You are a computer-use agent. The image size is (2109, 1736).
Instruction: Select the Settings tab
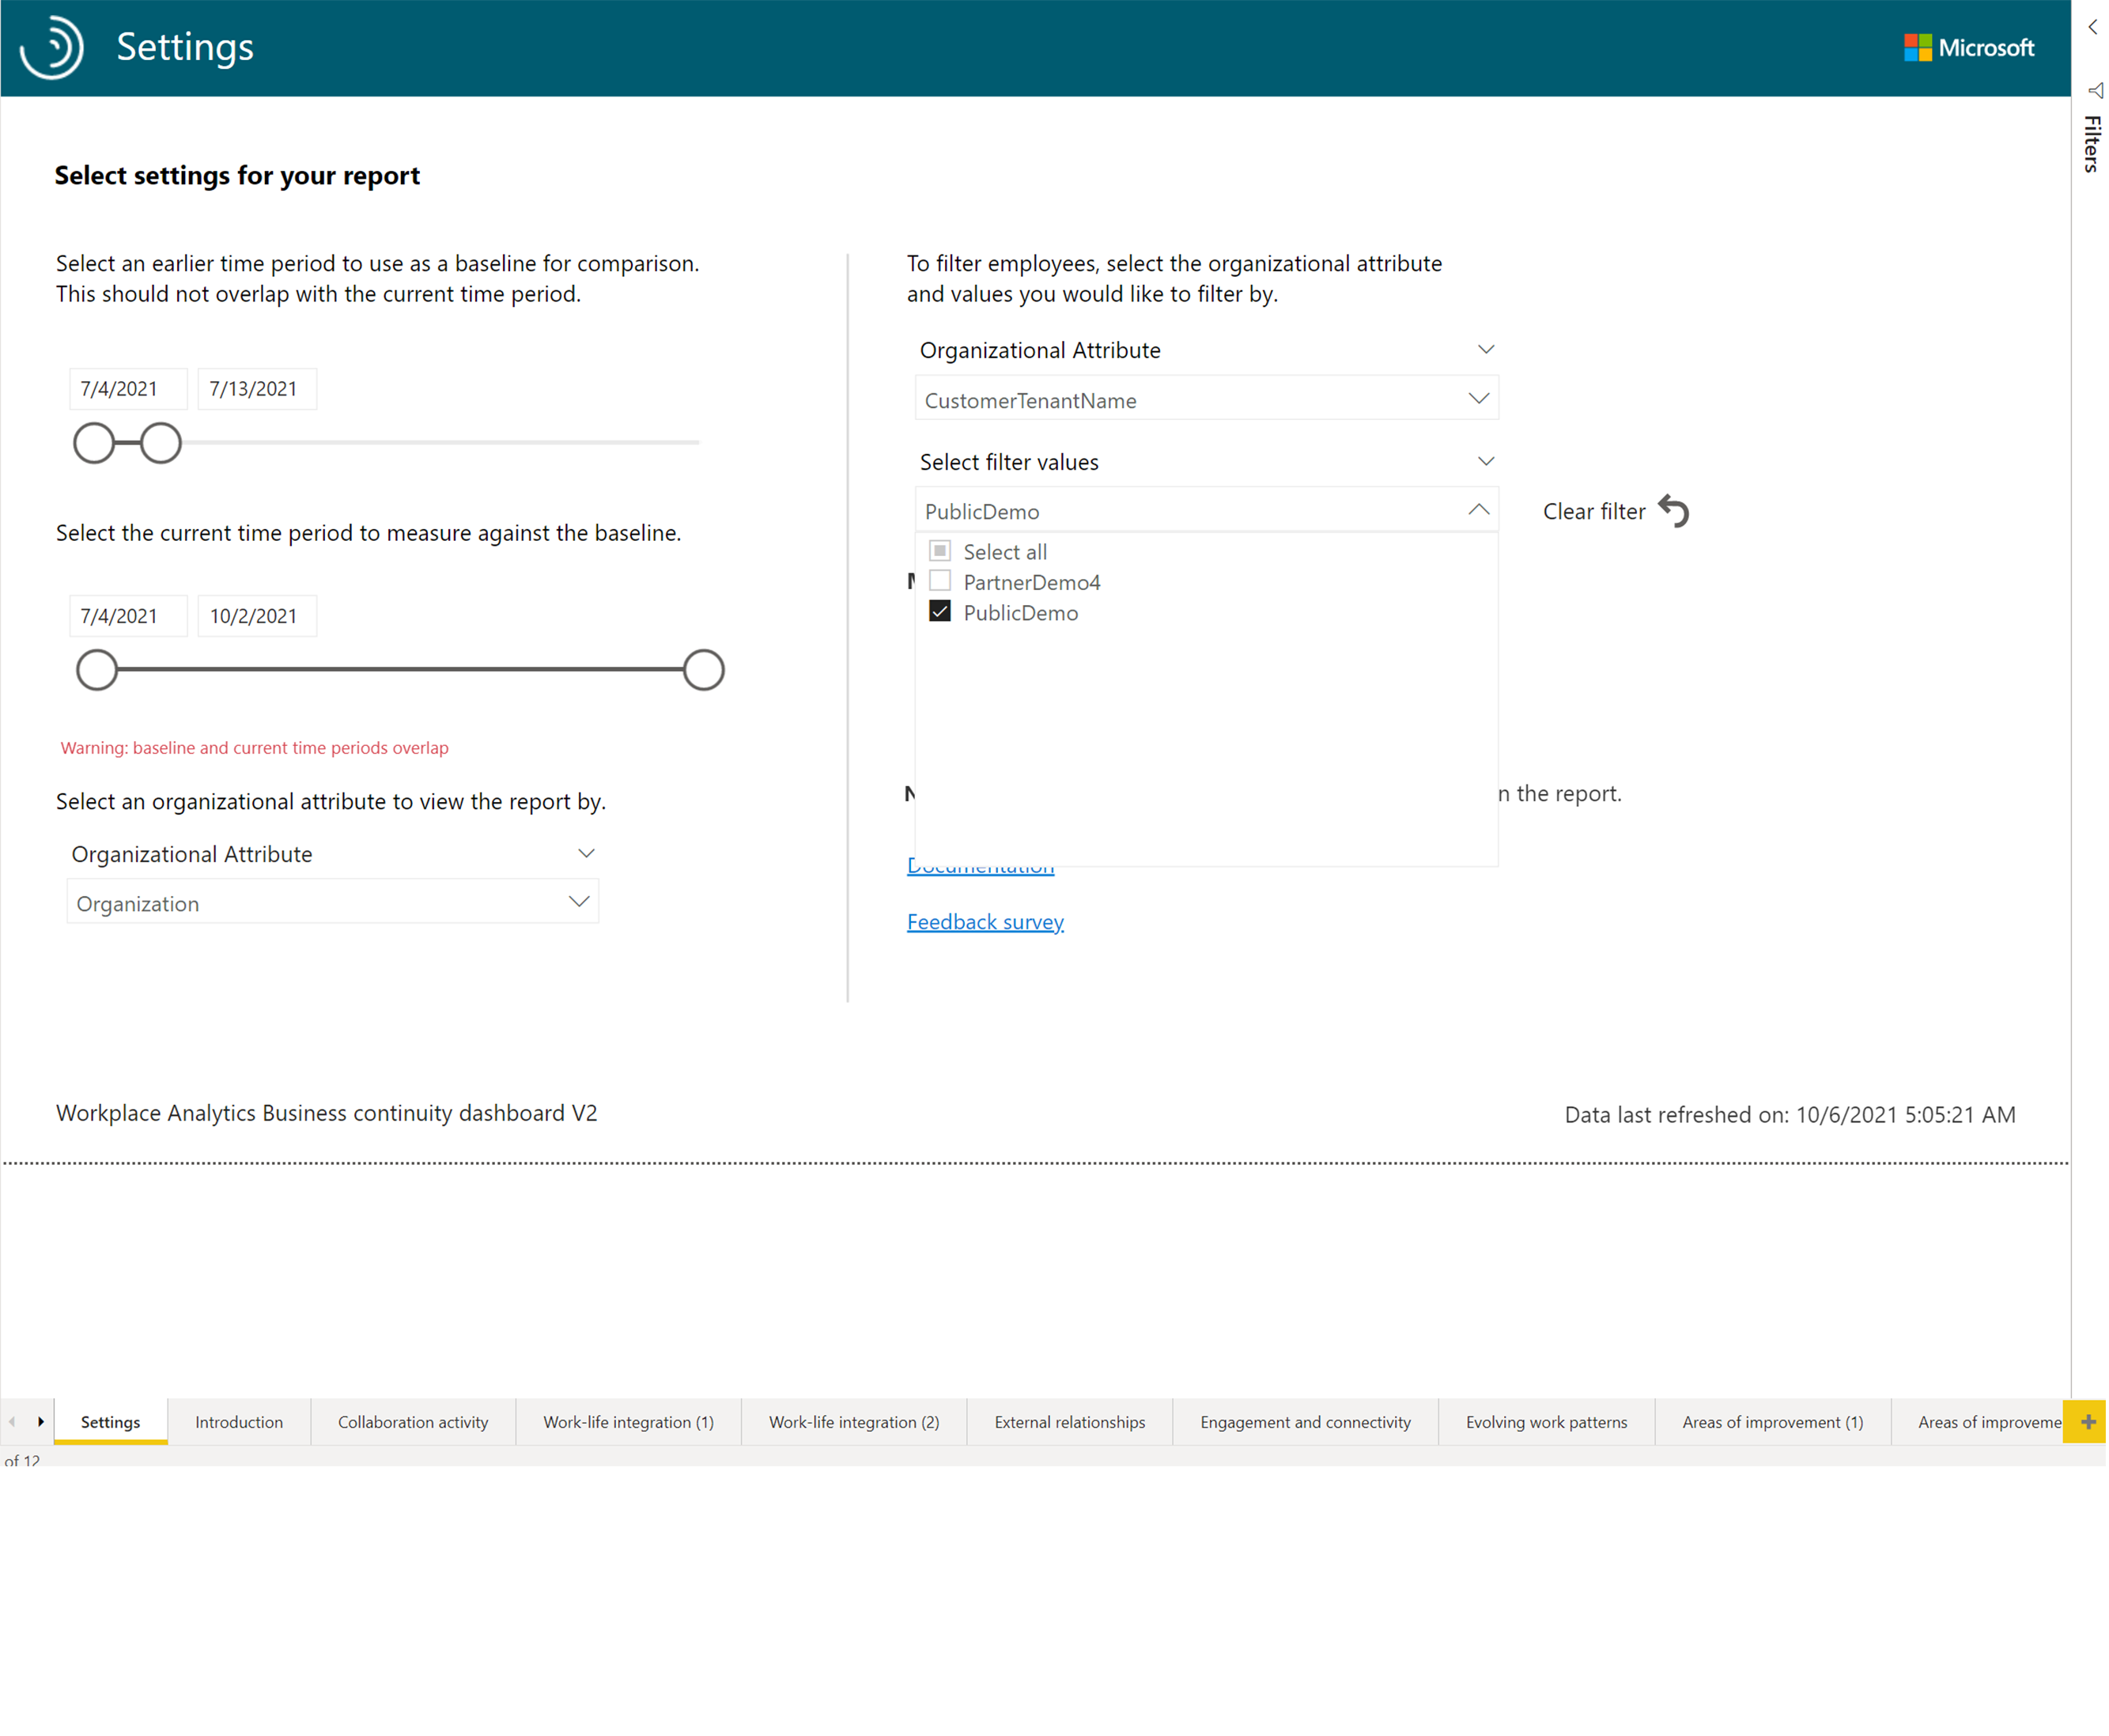(111, 1423)
